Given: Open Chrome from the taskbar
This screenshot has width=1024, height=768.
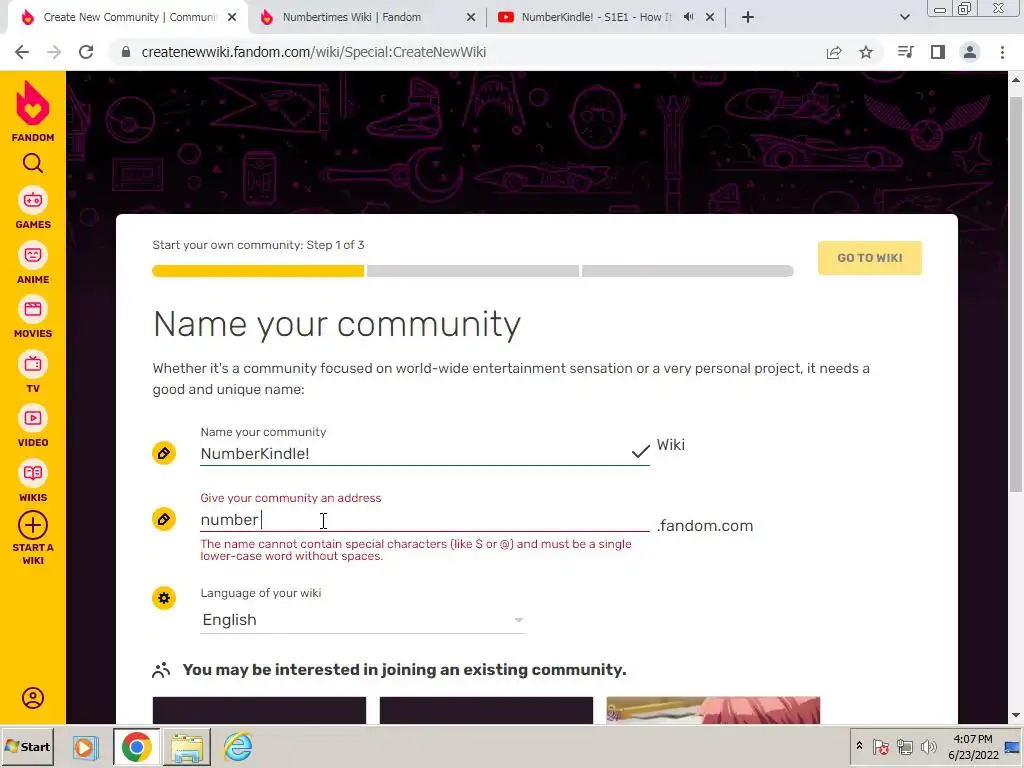Looking at the screenshot, I should [x=136, y=746].
